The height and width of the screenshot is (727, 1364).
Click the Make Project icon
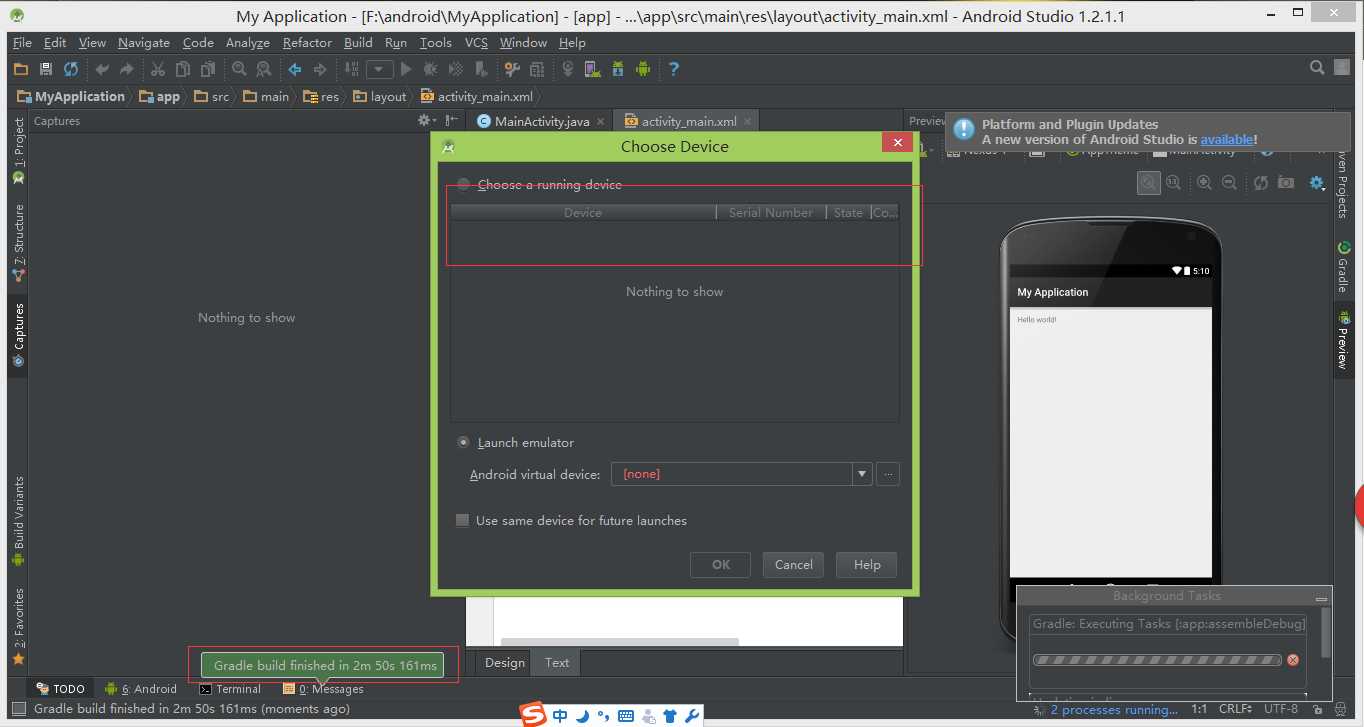pos(351,69)
